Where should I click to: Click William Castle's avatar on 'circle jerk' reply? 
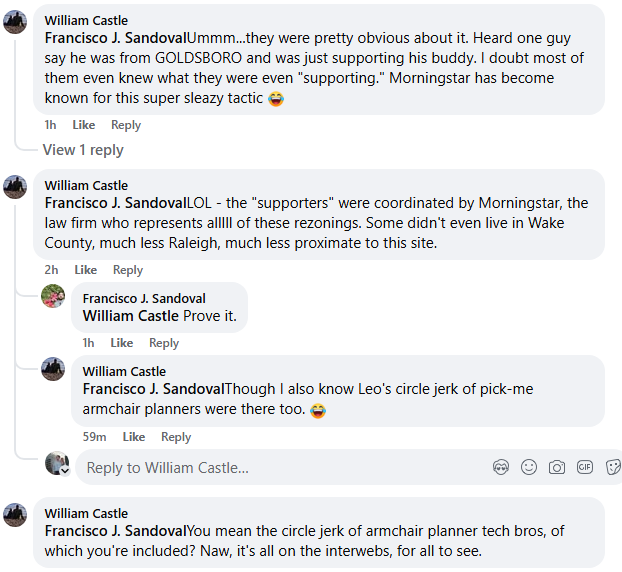[x=53, y=370]
